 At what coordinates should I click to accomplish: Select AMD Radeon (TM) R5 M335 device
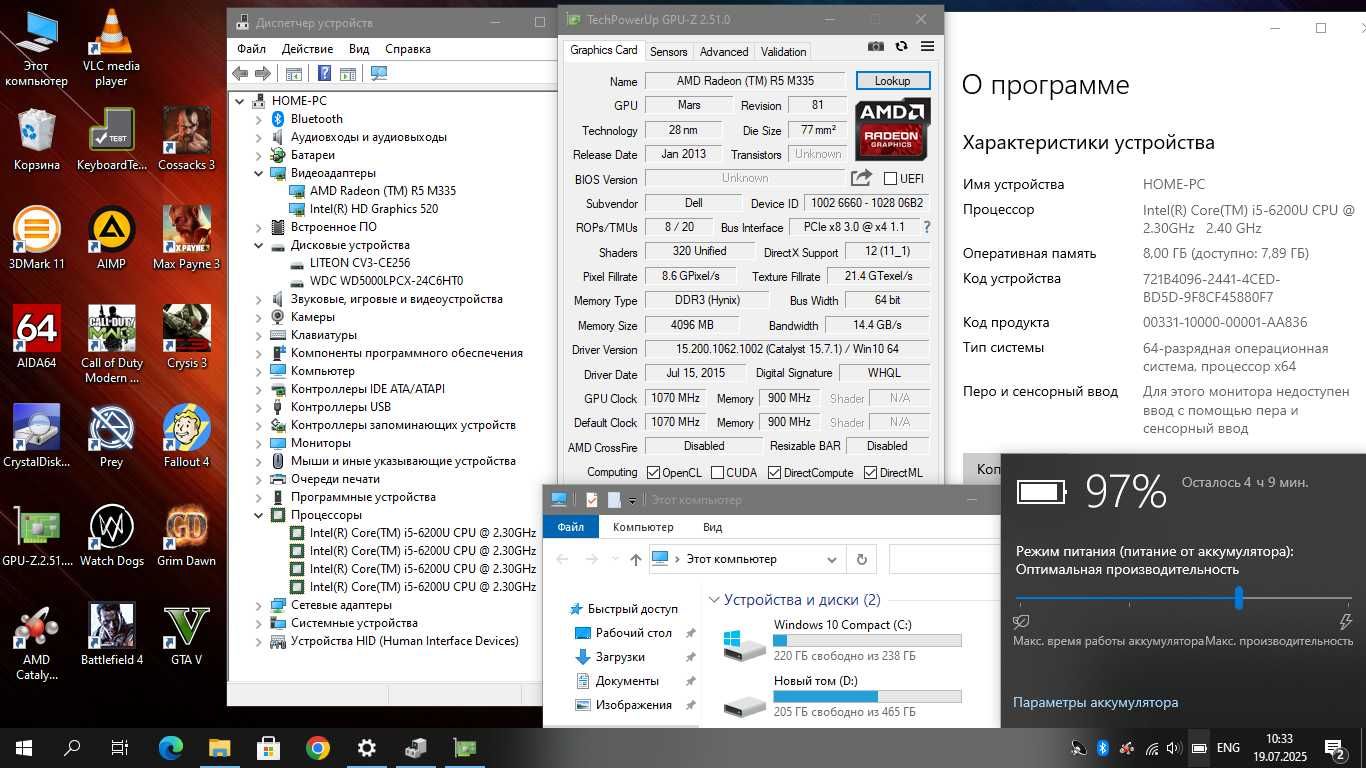click(383, 191)
